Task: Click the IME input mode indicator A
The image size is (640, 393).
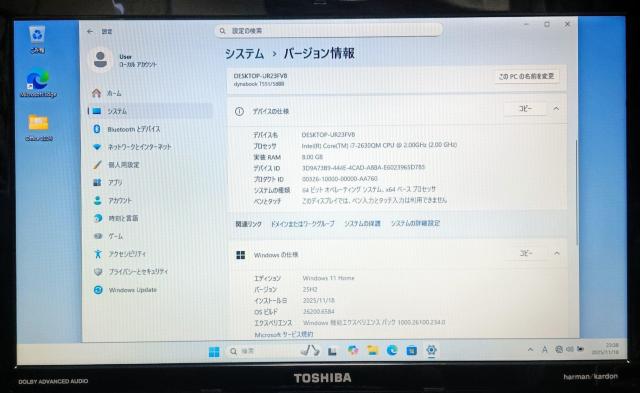Action: [544, 349]
